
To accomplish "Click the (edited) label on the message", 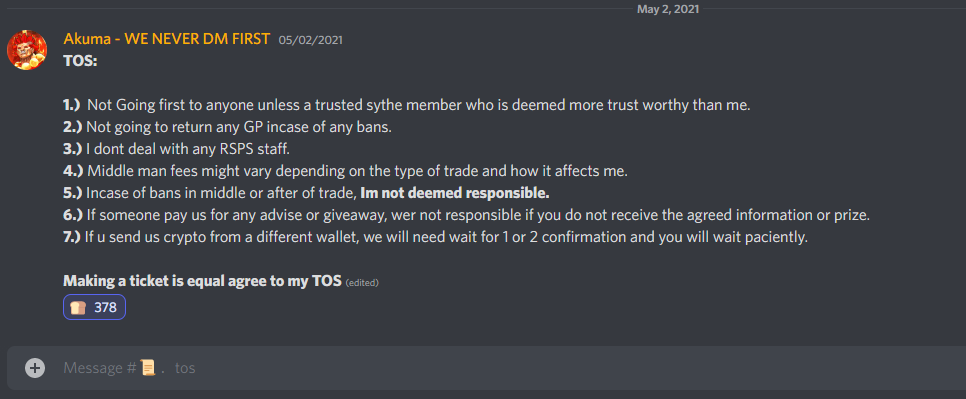I will coord(362,283).
